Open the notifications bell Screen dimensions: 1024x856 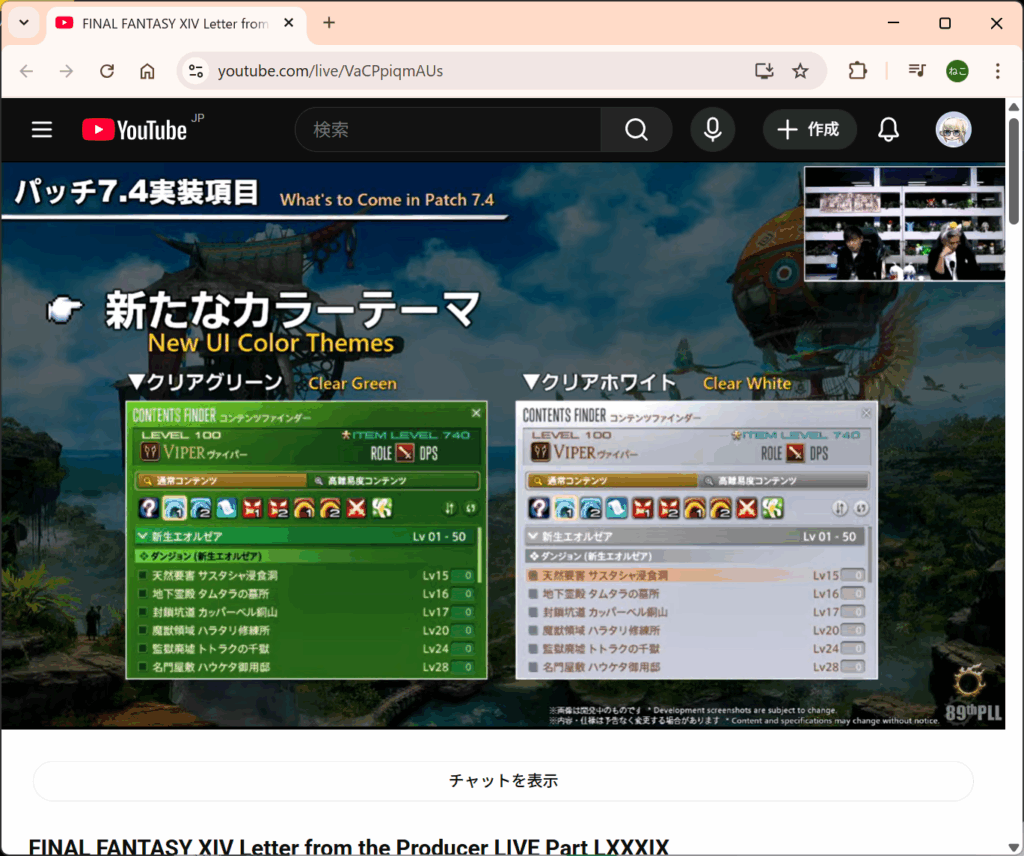(888, 130)
